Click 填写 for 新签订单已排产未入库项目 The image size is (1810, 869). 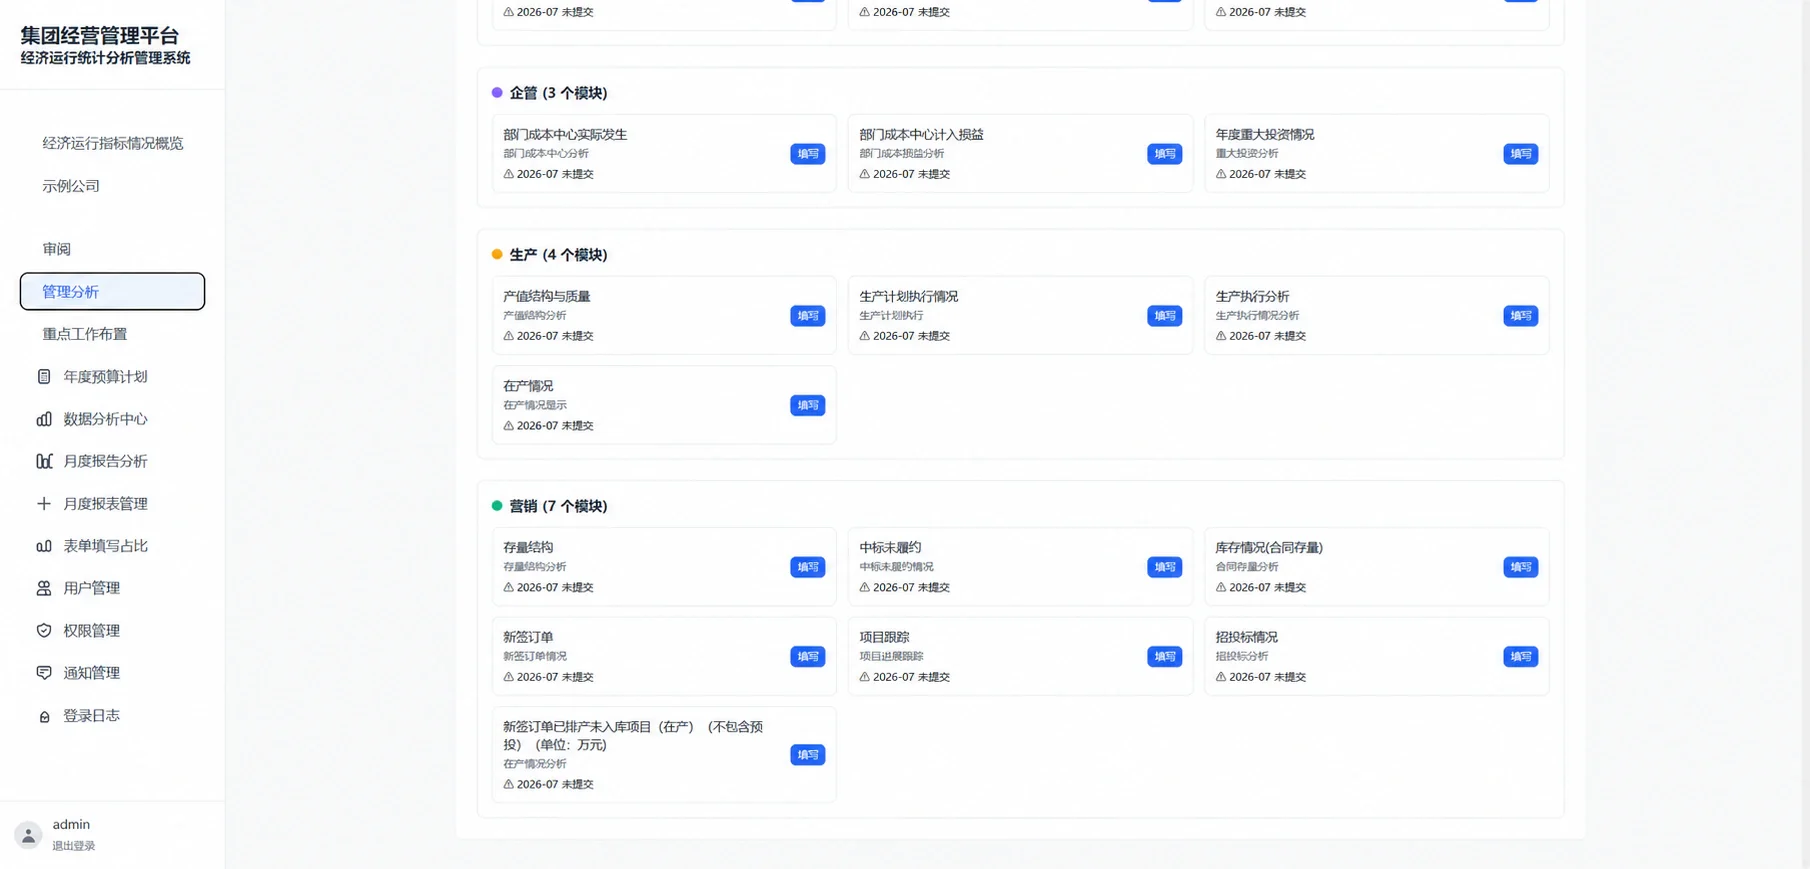tap(807, 755)
